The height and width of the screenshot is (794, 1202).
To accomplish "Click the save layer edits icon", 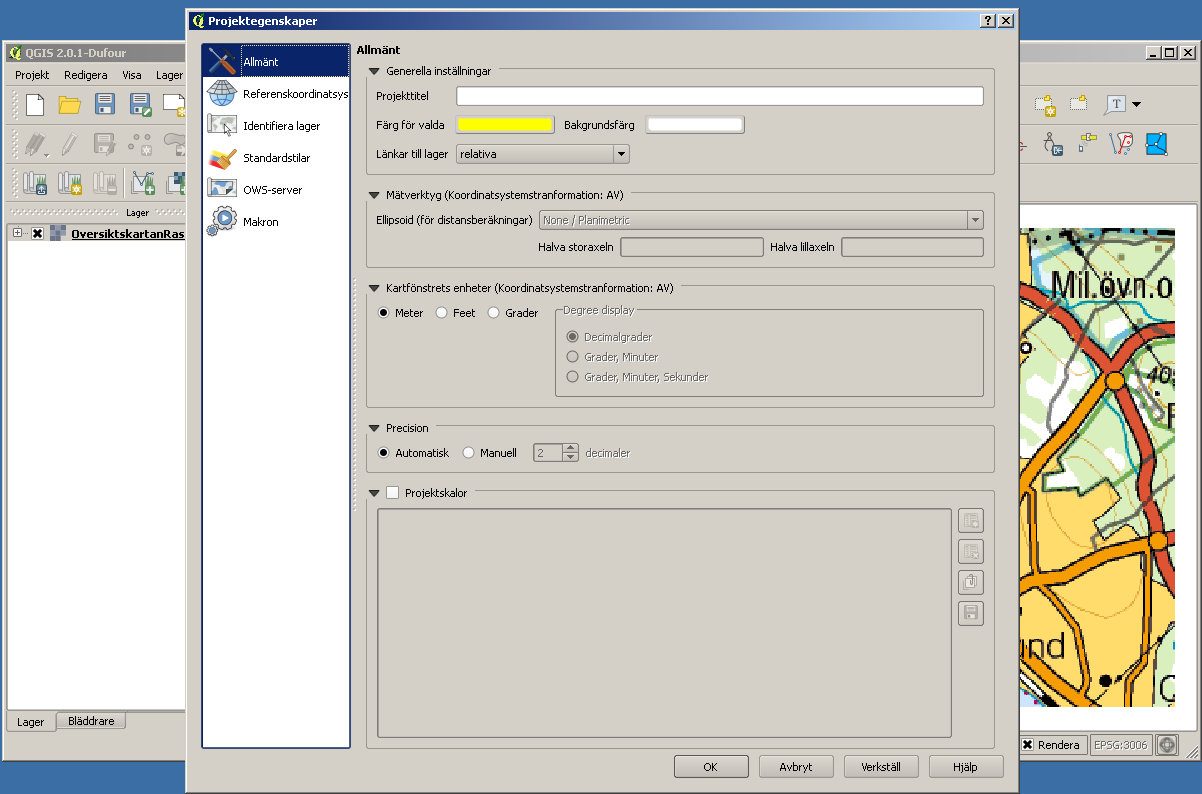I will (x=105, y=144).
